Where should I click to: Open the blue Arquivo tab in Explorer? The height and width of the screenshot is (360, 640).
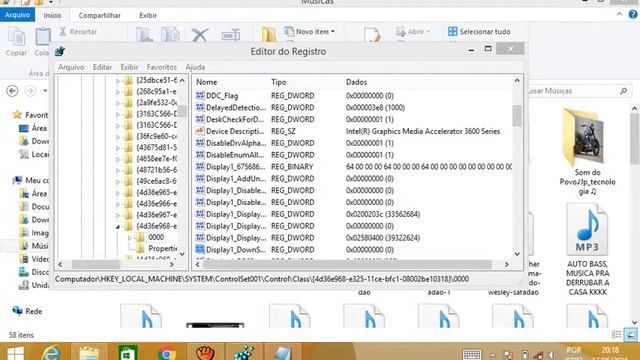pos(18,15)
